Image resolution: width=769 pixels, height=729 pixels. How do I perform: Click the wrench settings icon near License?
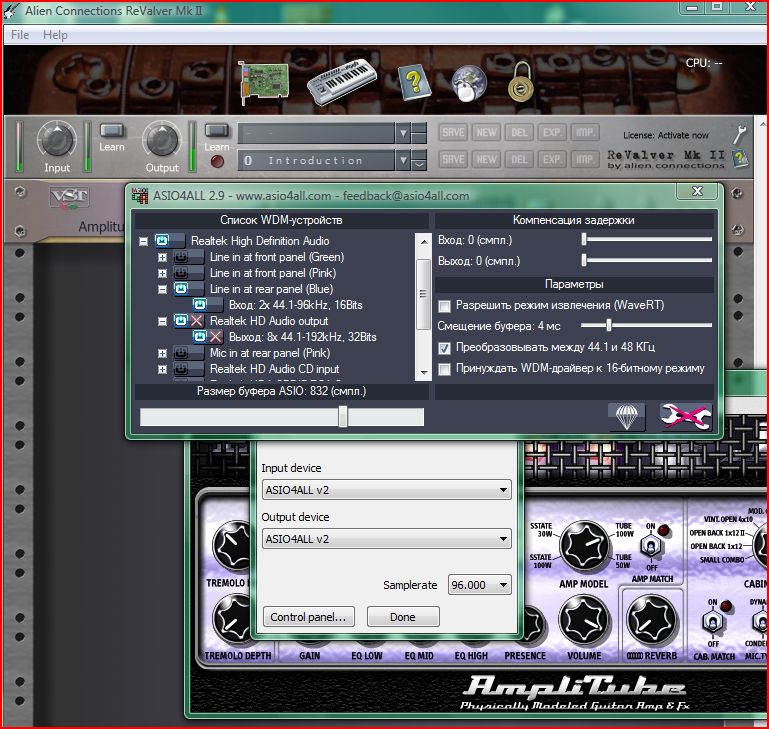pyautogui.click(x=739, y=133)
